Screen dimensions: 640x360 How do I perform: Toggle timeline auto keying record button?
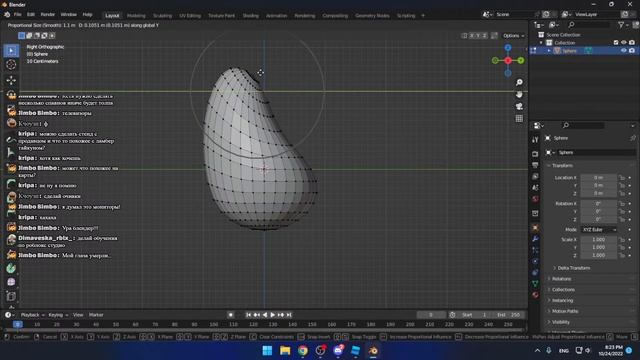[x=231, y=315]
